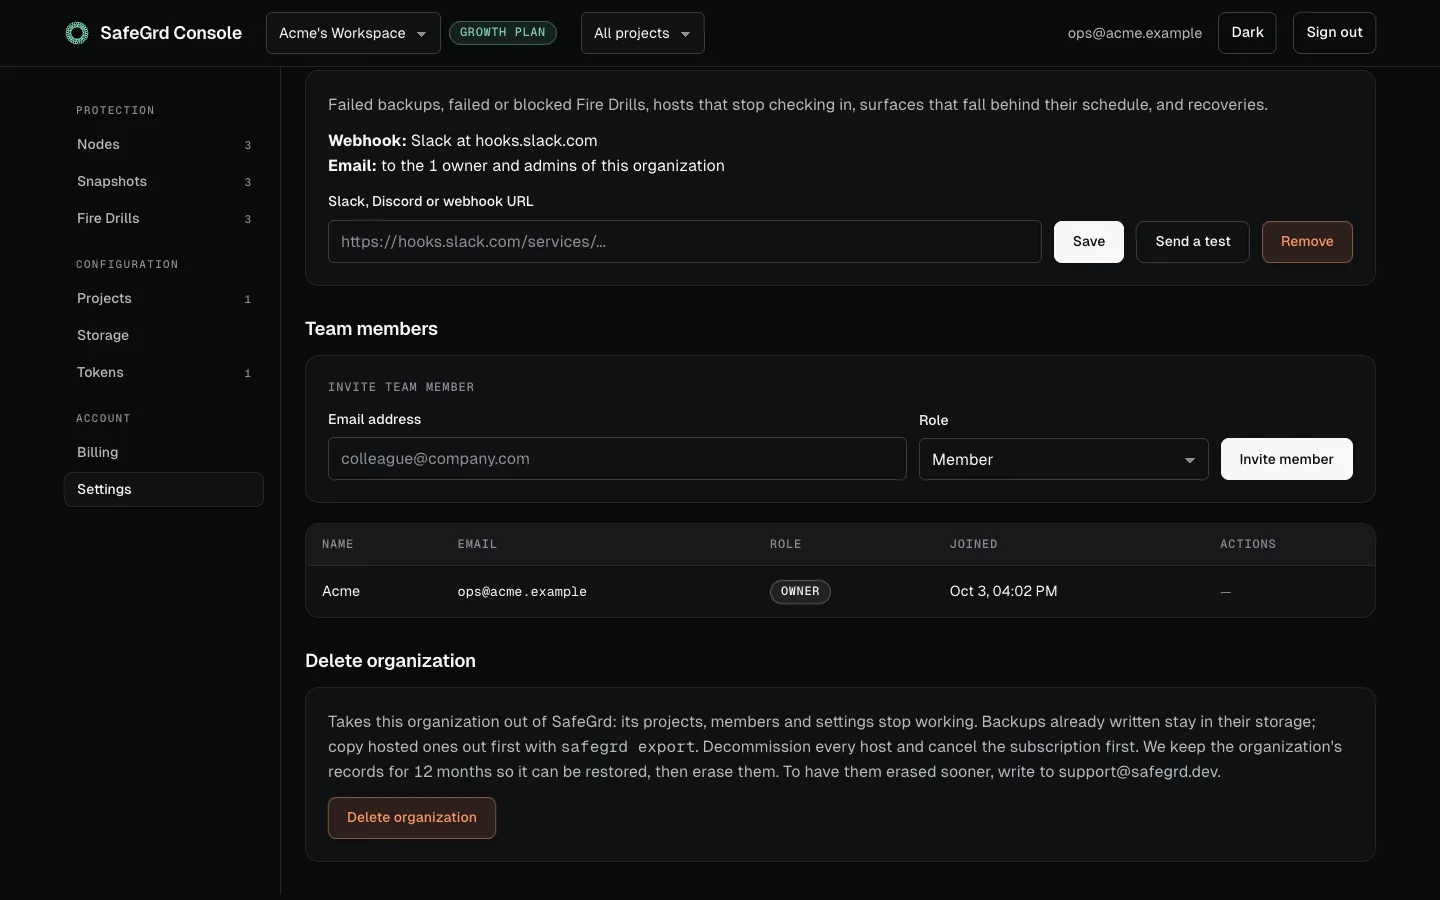Expand the All projects filter dropdown
This screenshot has height=900, width=1440.
642,33
